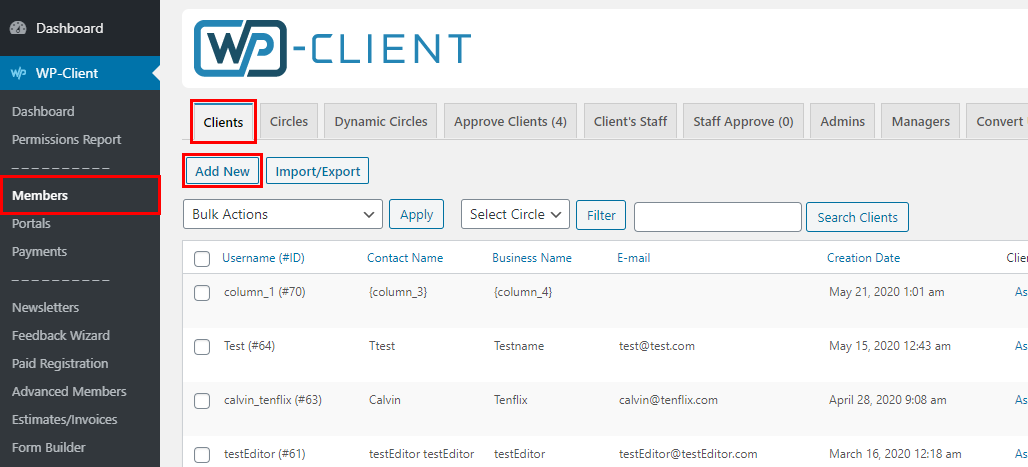Click the date April 28, 2020 9:08 am
Image resolution: width=1028 pixels, height=467 pixels.
click(888, 399)
